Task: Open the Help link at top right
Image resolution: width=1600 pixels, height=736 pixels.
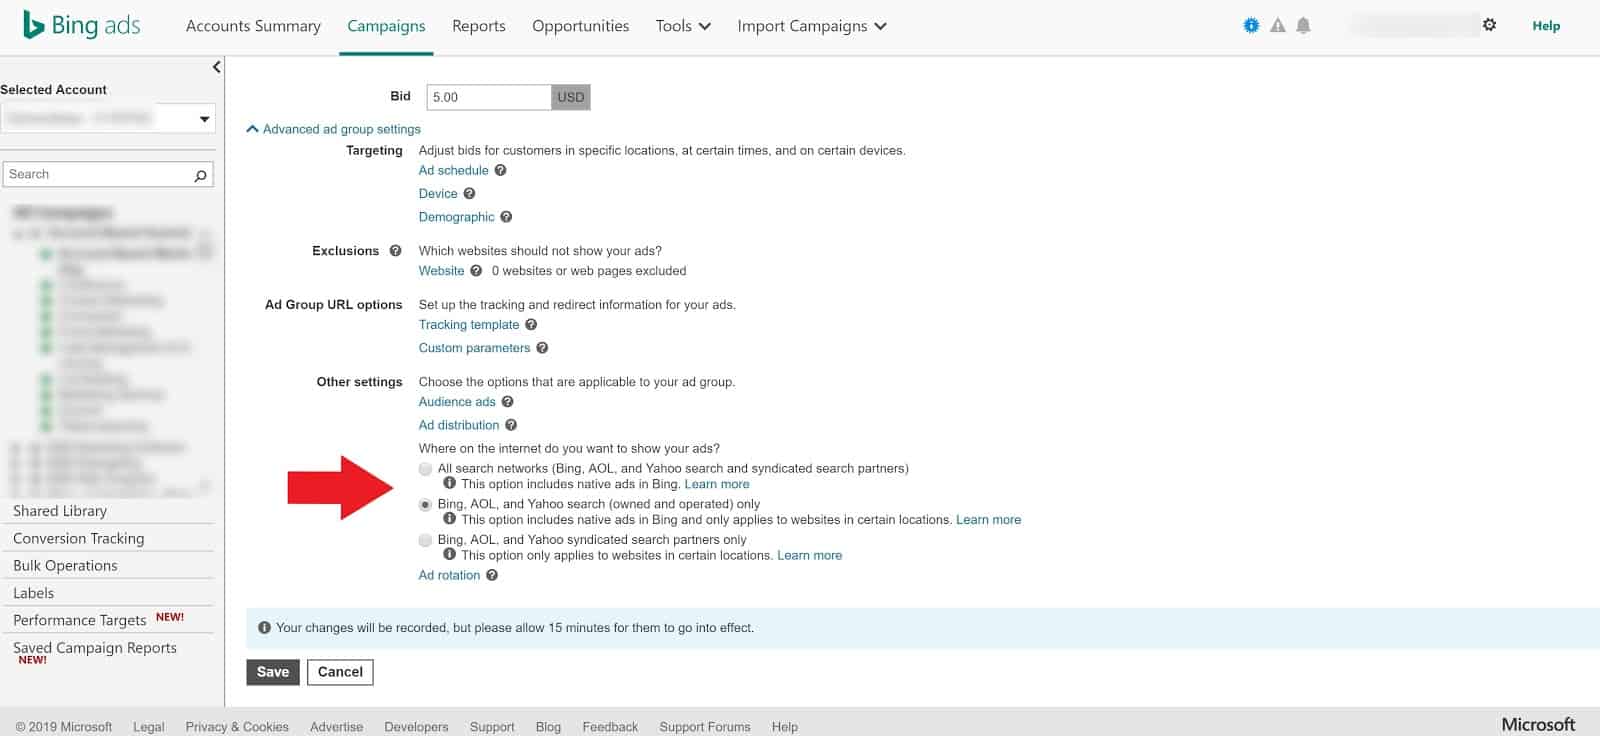Action: (x=1546, y=26)
